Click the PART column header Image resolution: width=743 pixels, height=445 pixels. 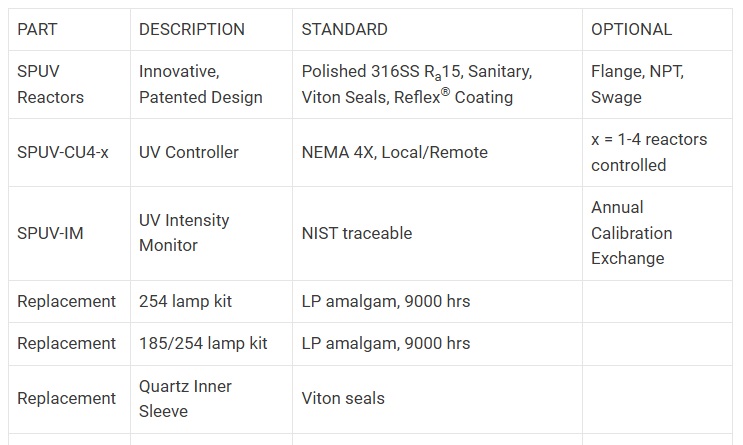pyautogui.click(x=37, y=29)
